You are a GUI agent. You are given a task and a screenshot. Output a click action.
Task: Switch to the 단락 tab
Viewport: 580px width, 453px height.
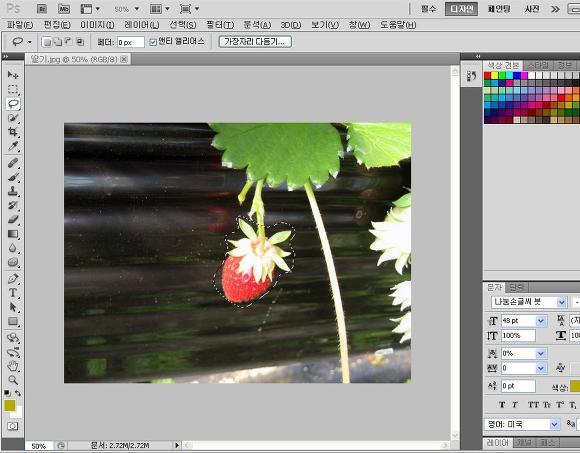click(x=516, y=287)
